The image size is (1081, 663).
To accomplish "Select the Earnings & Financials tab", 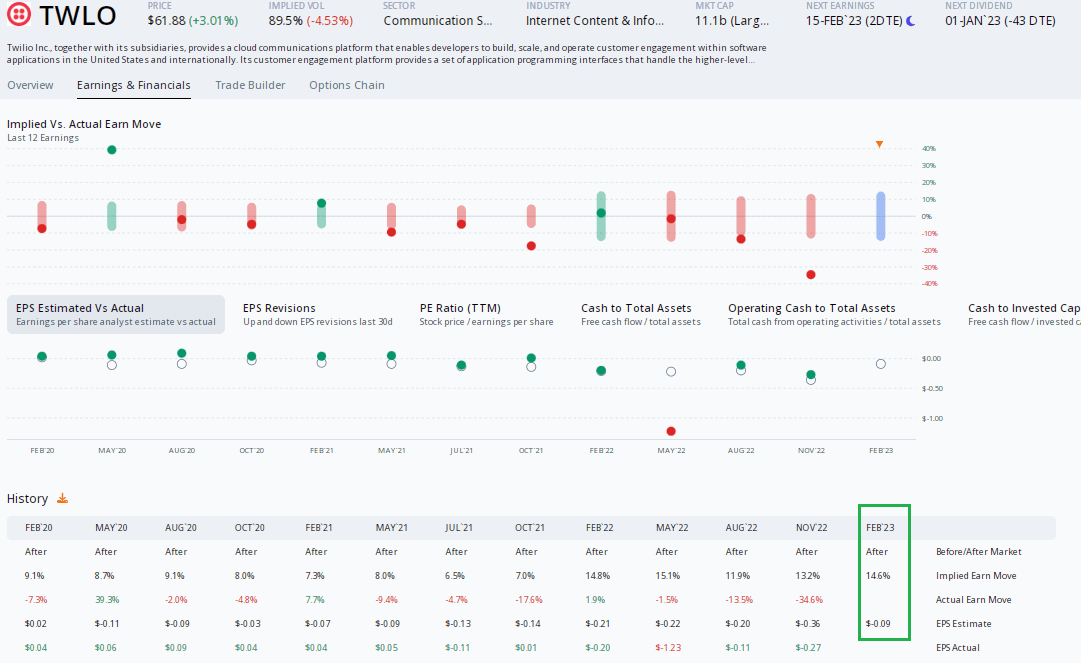I will click(134, 85).
